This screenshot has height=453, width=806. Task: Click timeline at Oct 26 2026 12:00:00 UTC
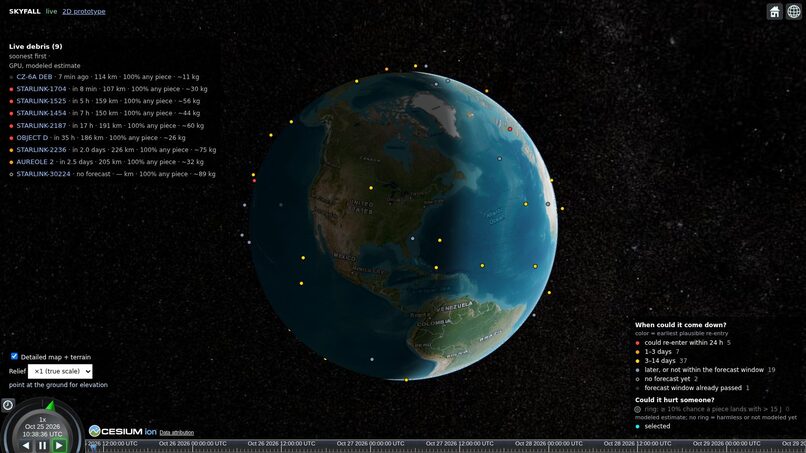281,446
